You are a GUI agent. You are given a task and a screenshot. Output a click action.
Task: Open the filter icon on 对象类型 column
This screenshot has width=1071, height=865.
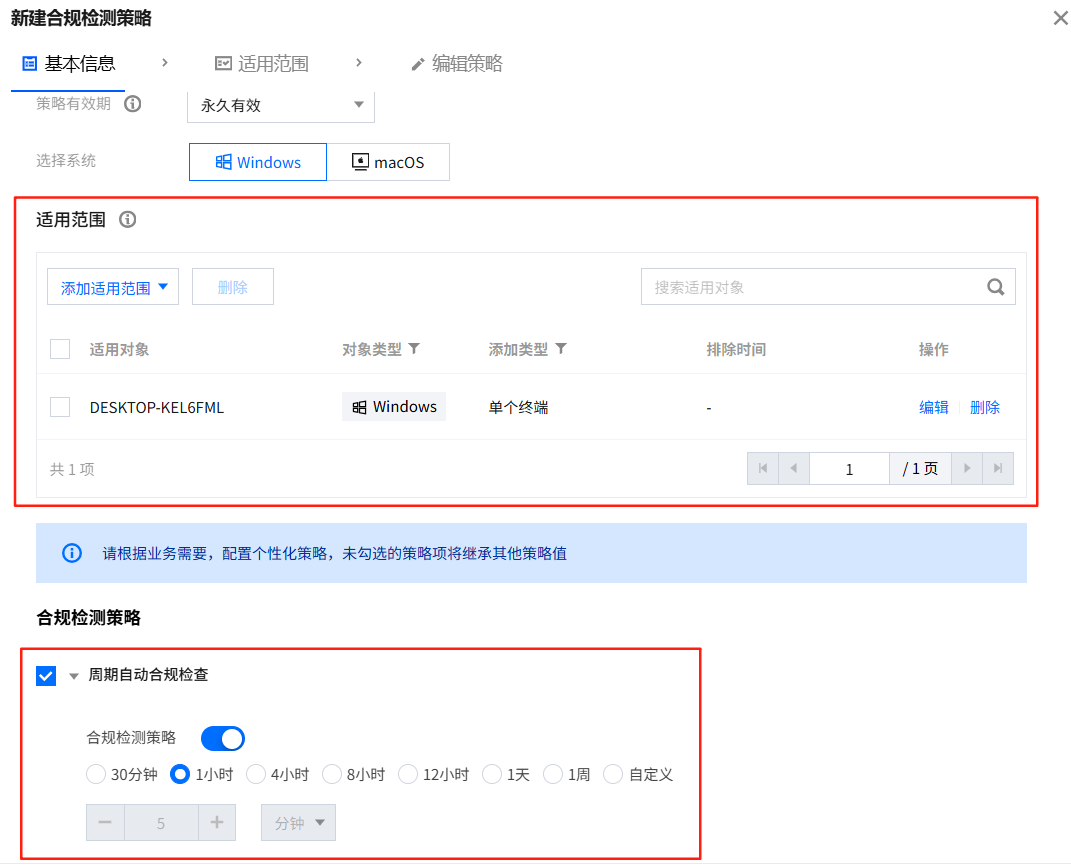pos(416,347)
